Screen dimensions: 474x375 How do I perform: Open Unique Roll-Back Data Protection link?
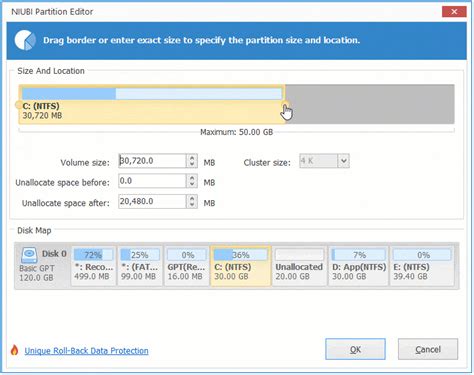86,351
